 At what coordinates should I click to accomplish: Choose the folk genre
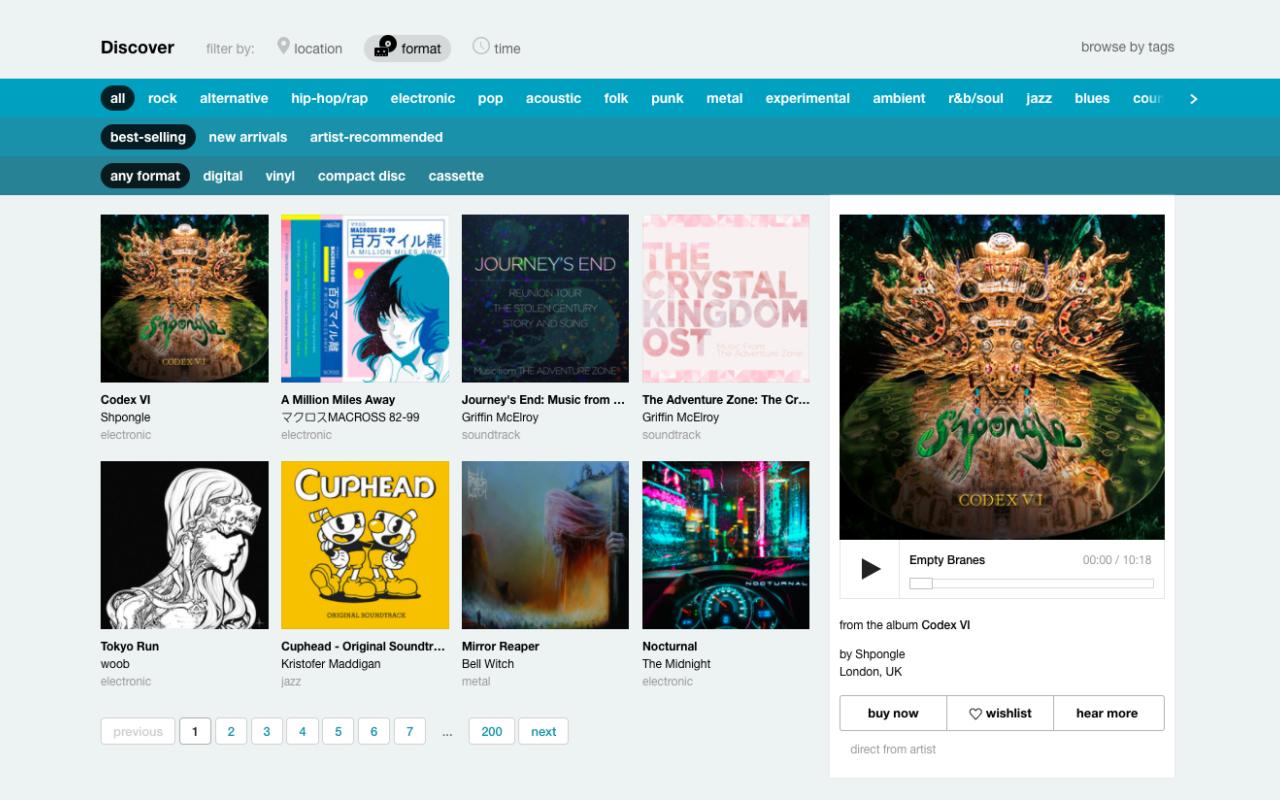coord(616,98)
